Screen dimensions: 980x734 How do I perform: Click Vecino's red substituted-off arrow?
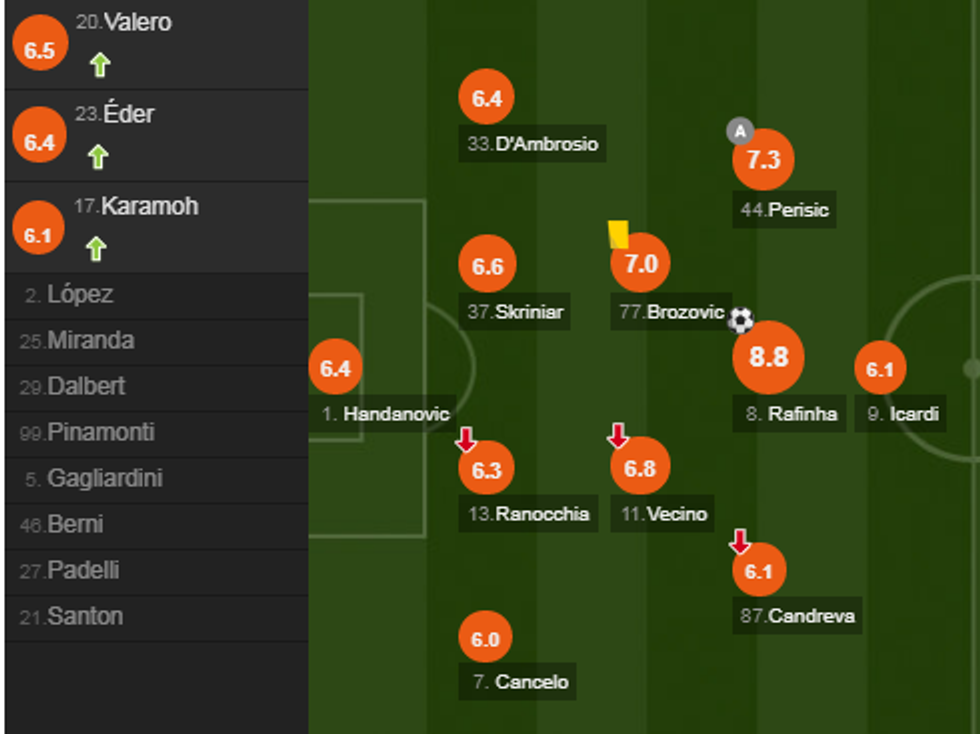618,435
